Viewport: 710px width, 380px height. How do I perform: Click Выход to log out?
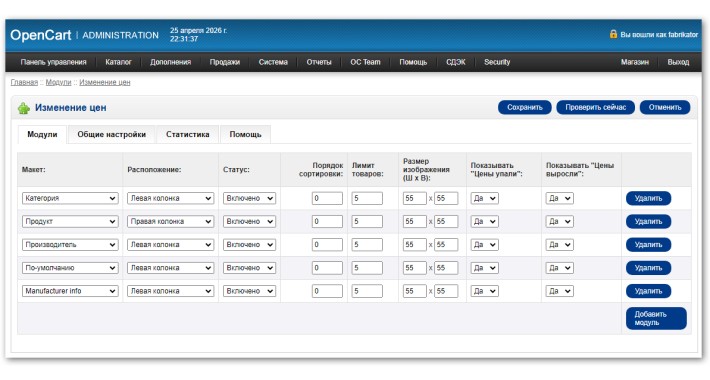(678, 62)
